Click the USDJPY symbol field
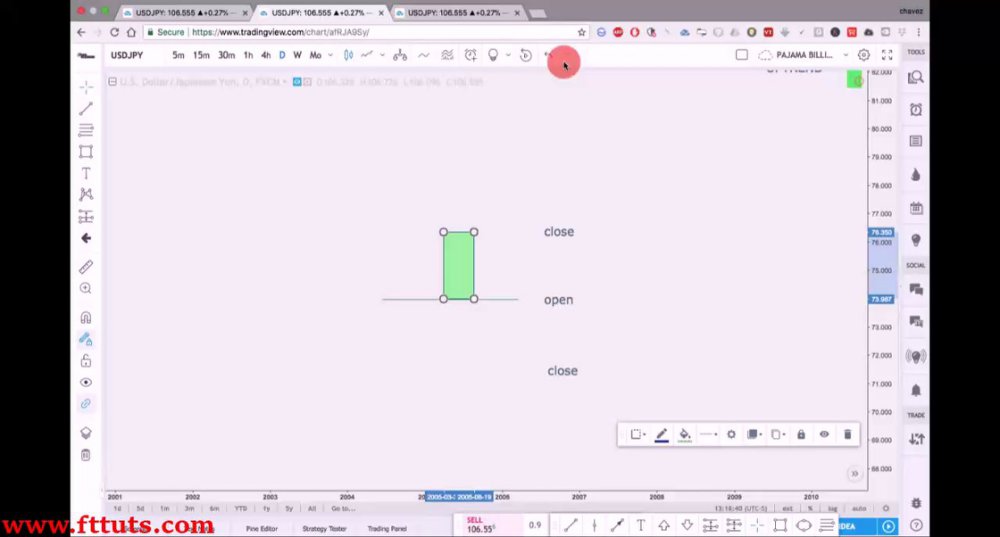This screenshot has width=1000, height=537. point(127,55)
